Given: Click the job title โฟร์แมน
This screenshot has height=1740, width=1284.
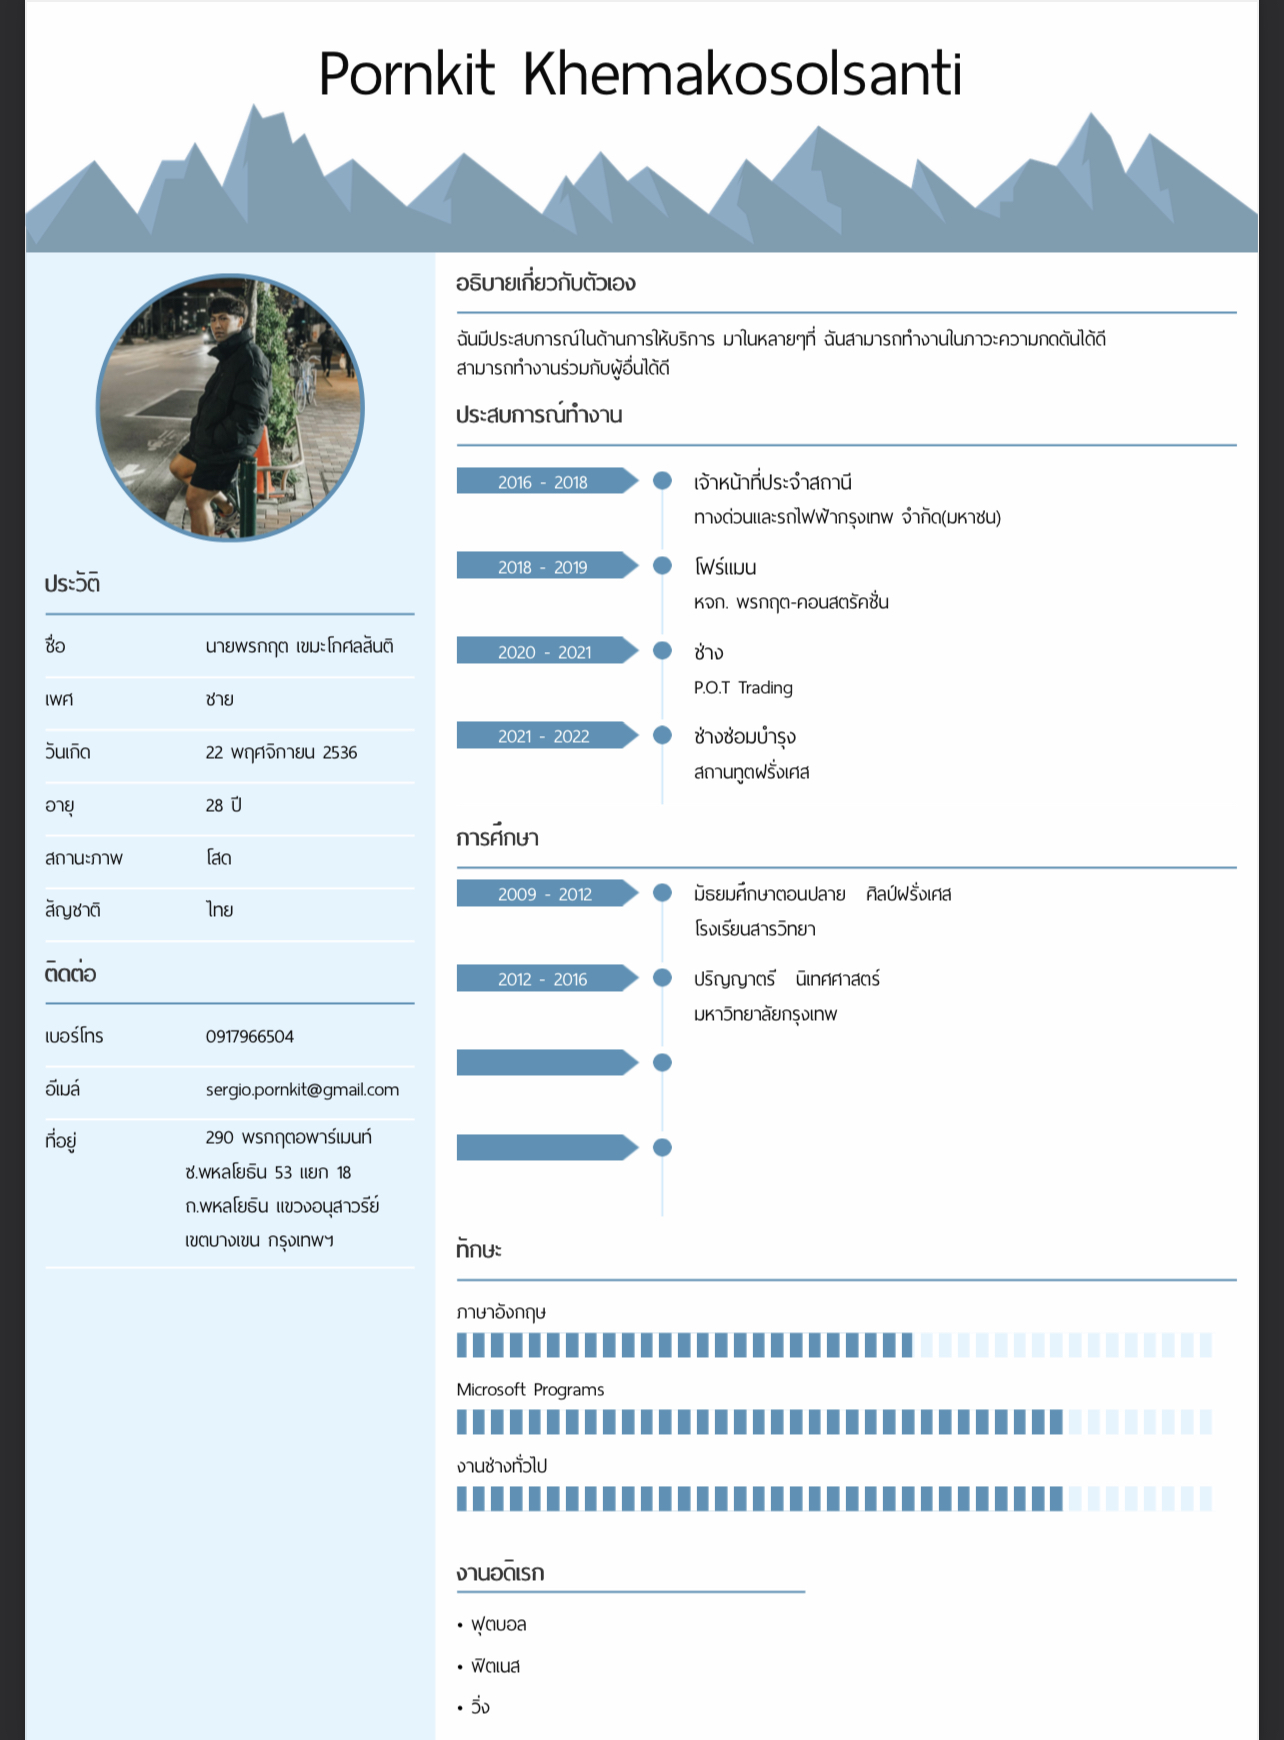Looking at the screenshot, I should click(x=725, y=567).
